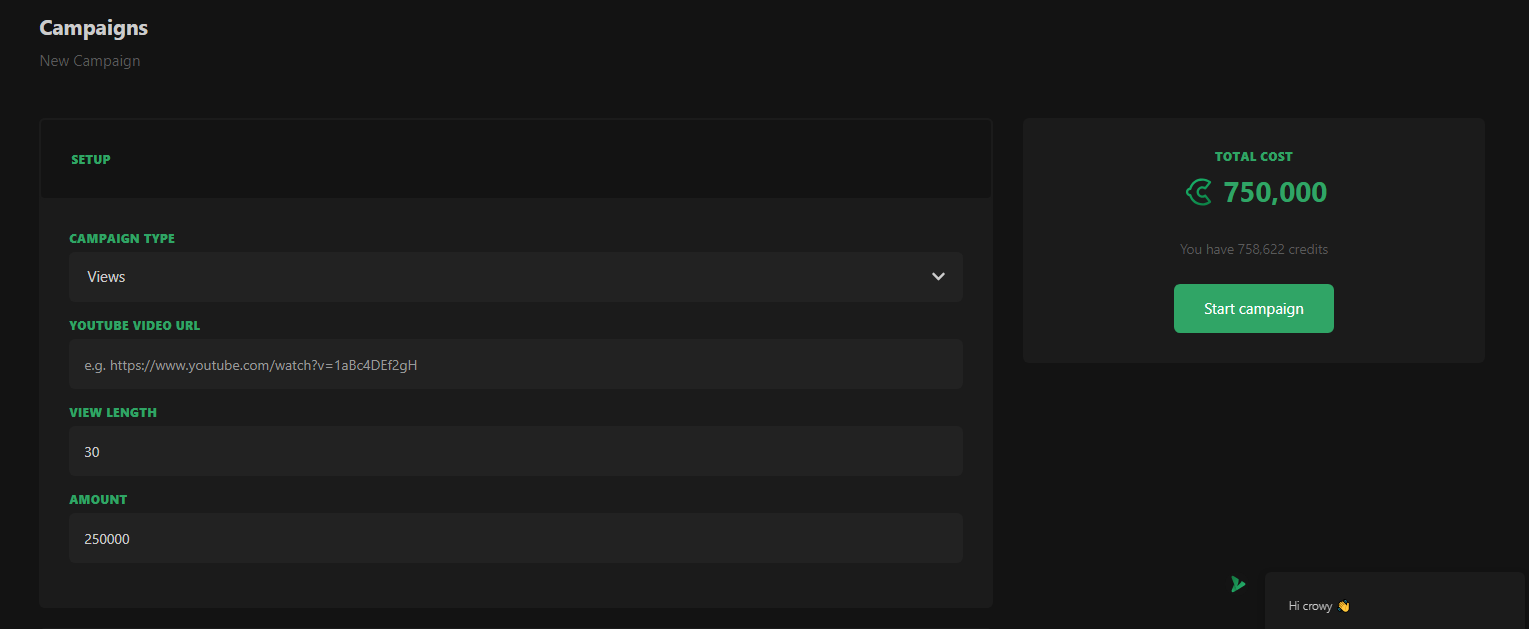Open the 'Hi crowy' chat message
The image size is (1529, 629).
[1312, 606]
